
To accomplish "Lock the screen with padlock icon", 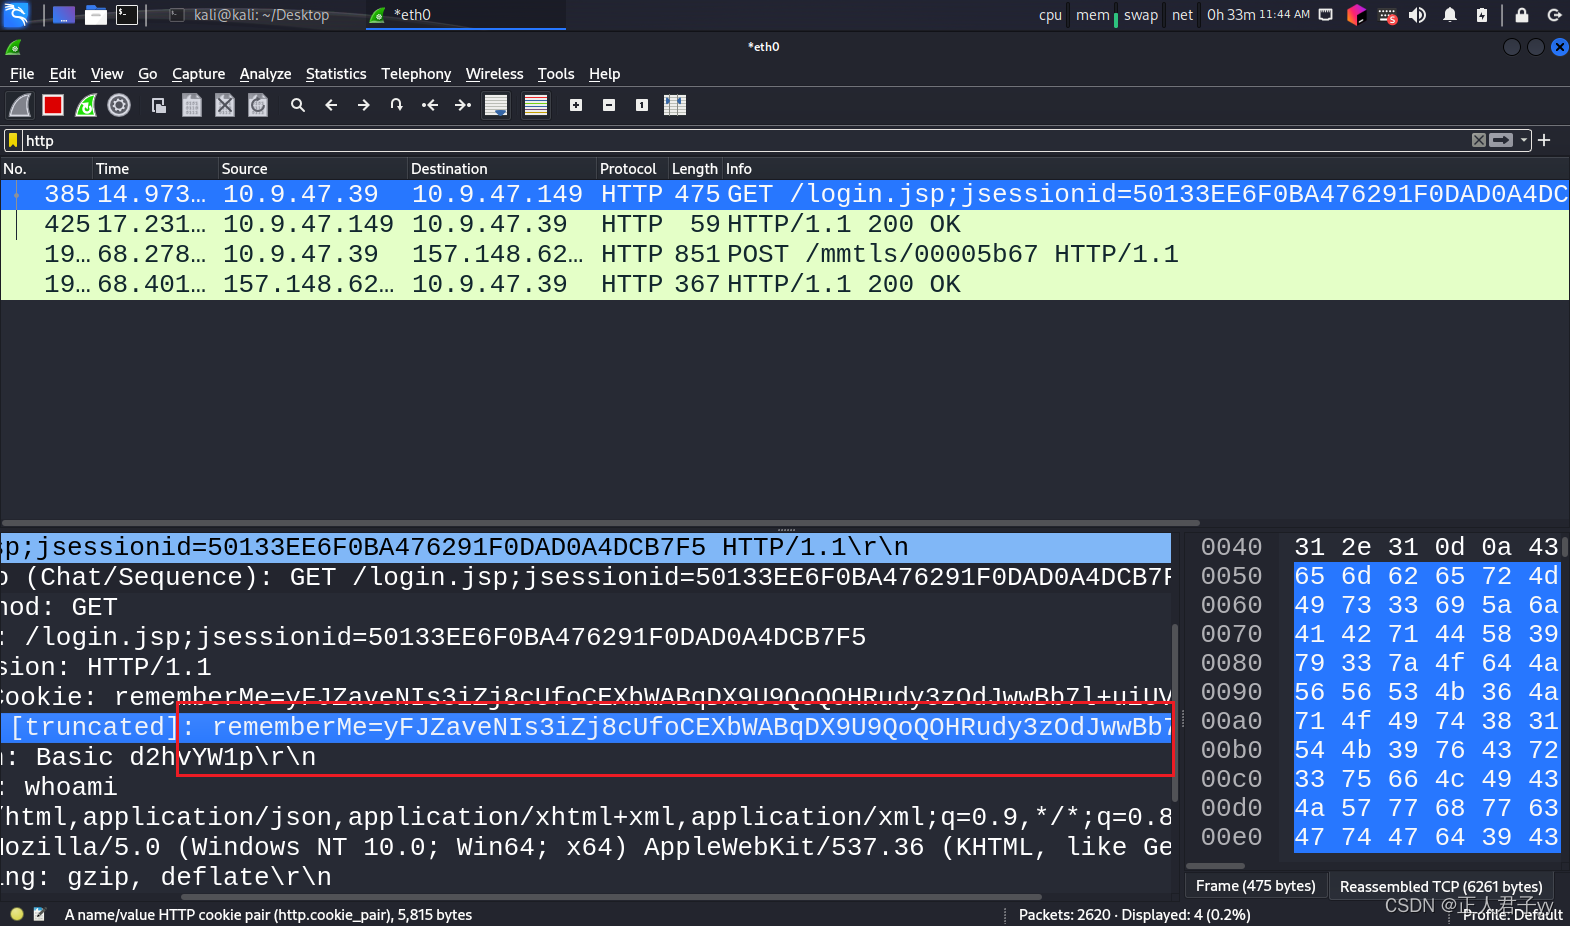I will tap(1522, 15).
